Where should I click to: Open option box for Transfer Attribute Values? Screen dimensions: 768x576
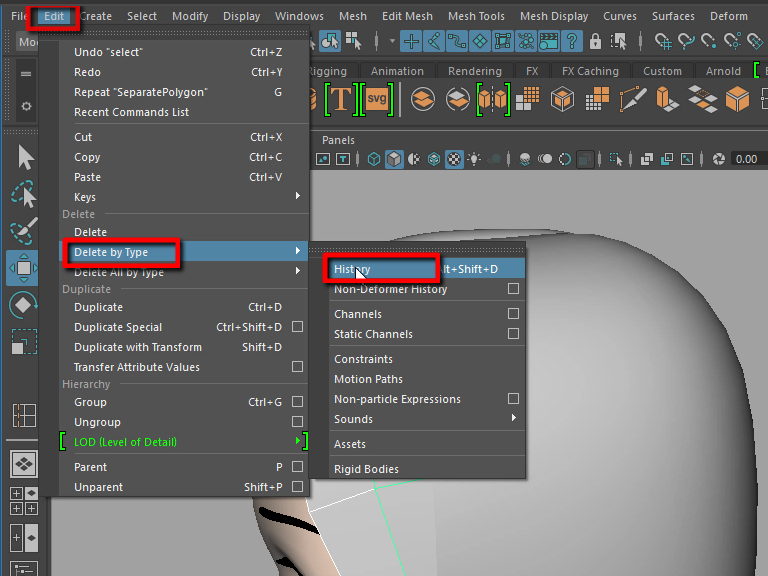[x=297, y=367]
